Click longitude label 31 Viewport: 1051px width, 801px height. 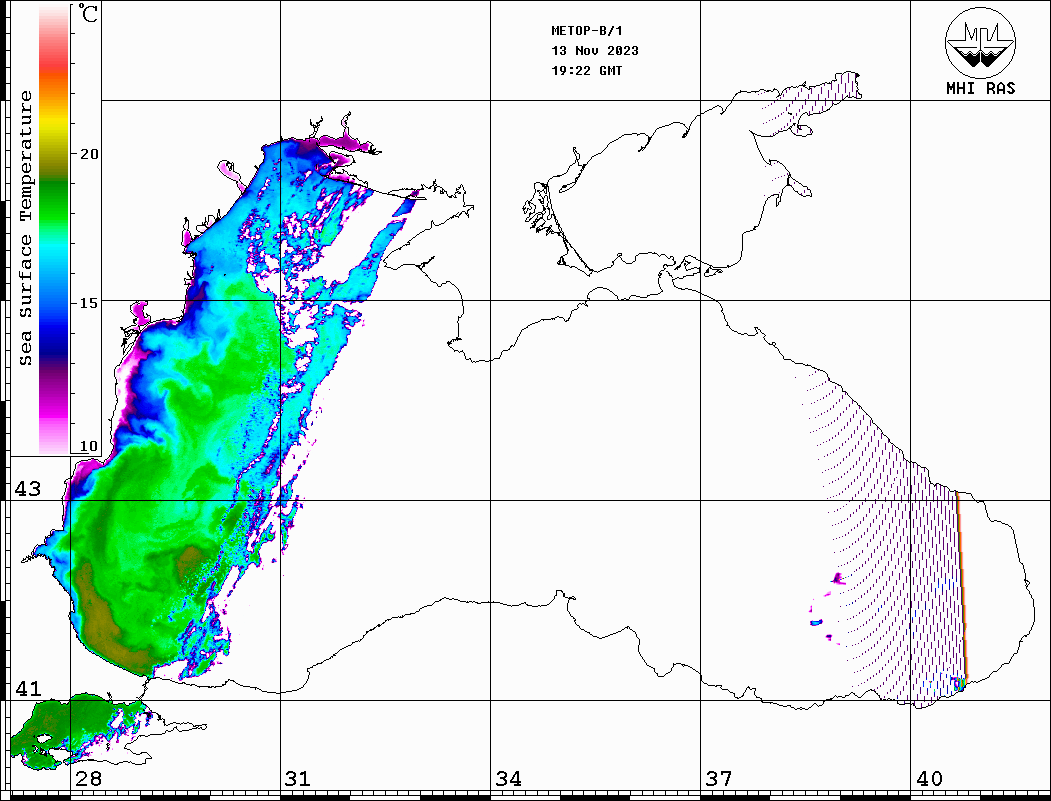tap(298, 779)
